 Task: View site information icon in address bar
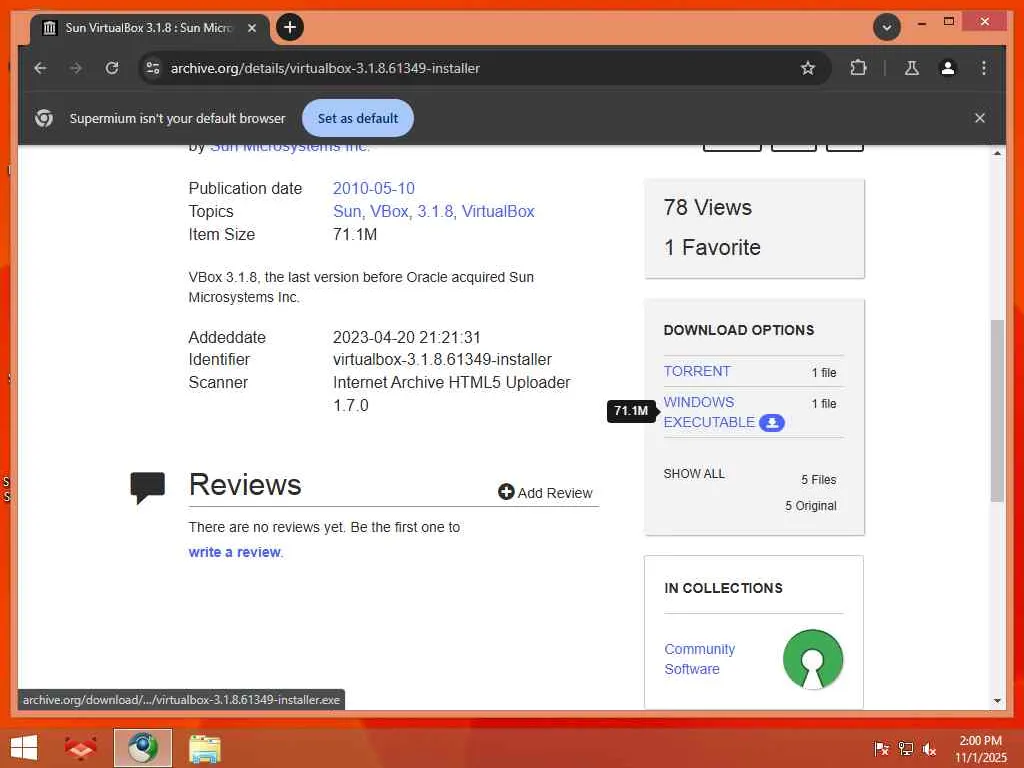coord(153,68)
